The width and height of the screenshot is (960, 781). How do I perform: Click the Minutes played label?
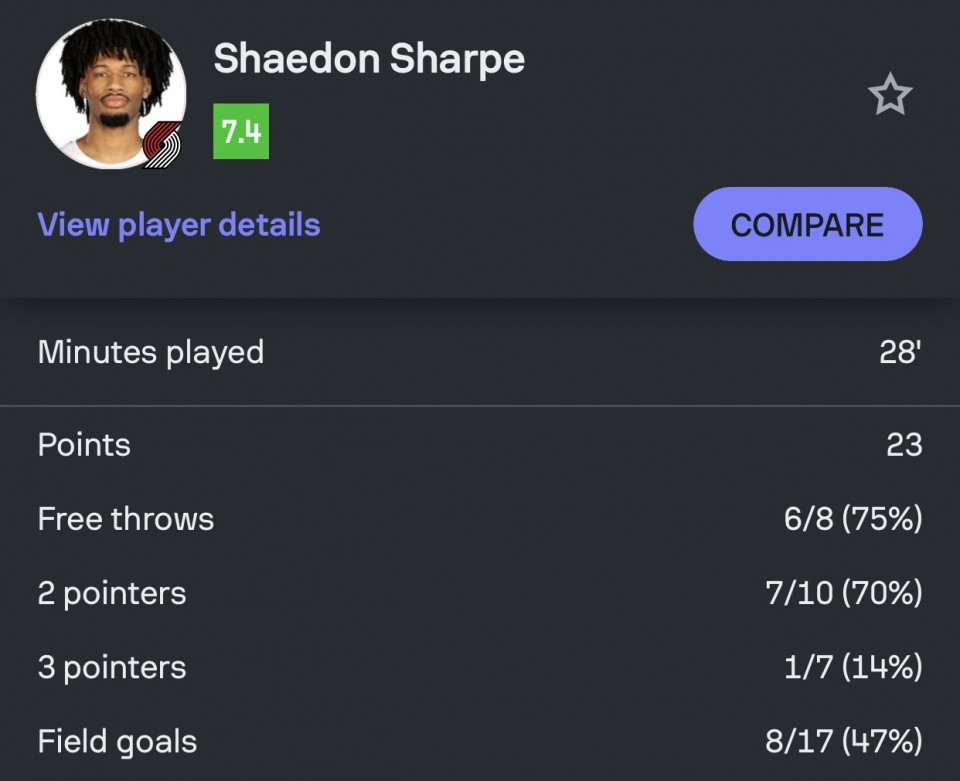[151, 352]
